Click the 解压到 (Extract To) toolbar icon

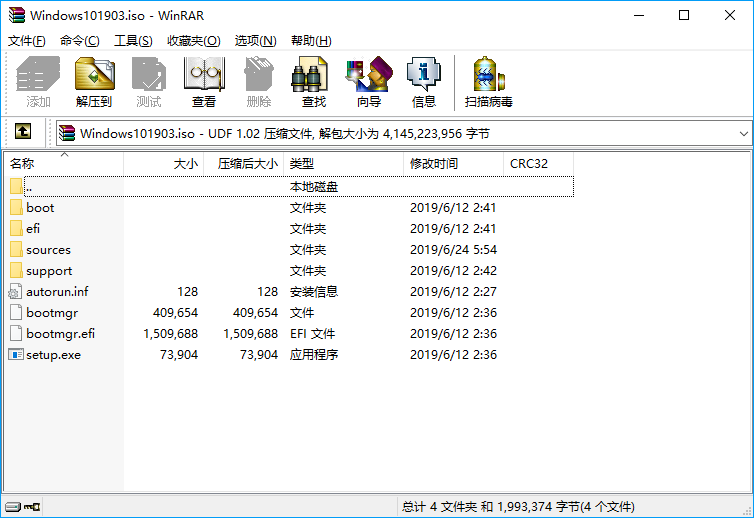(x=94, y=74)
